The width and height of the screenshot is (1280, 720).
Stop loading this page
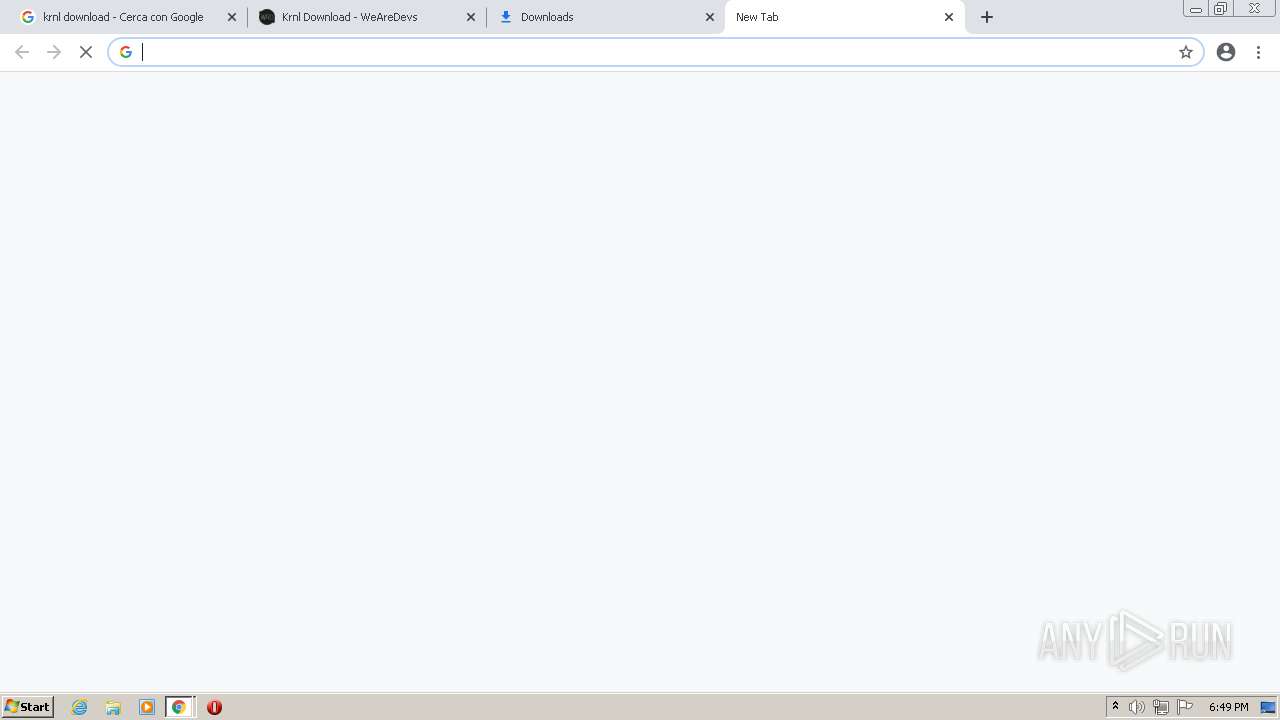[86, 52]
